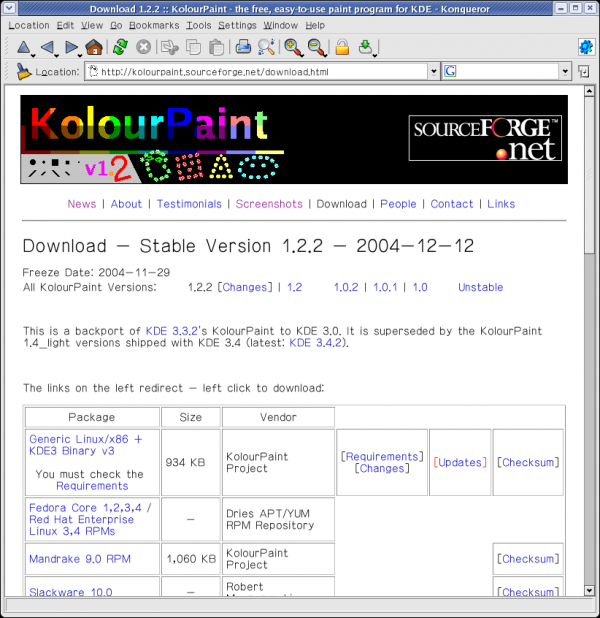Image resolution: width=600 pixels, height=618 pixels.
Task: Click the "934 KB" size cell
Action: pos(191,462)
